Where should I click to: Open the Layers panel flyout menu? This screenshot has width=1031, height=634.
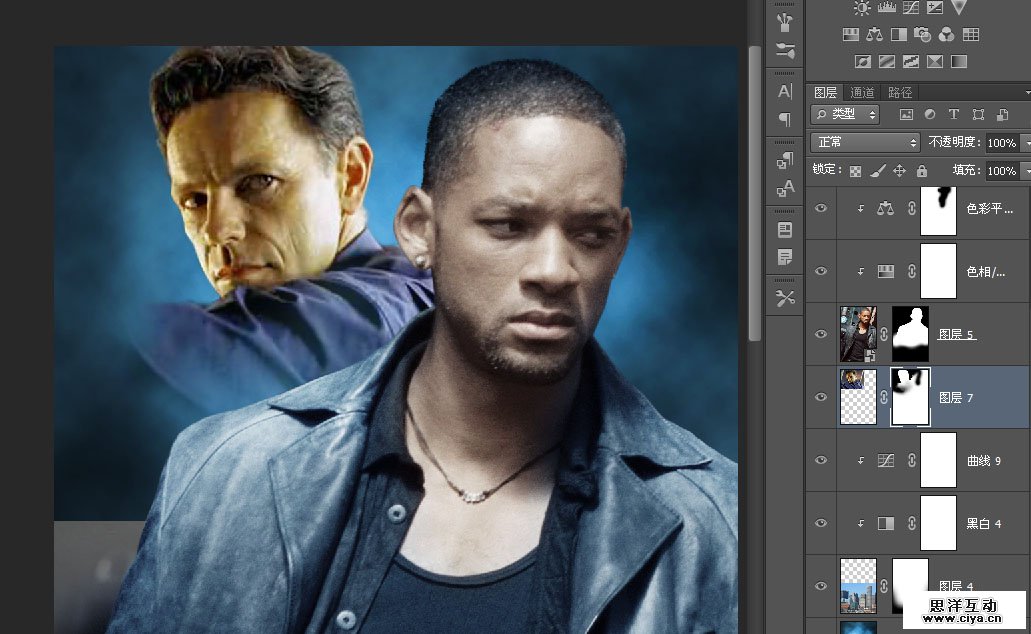click(x=1027, y=93)
